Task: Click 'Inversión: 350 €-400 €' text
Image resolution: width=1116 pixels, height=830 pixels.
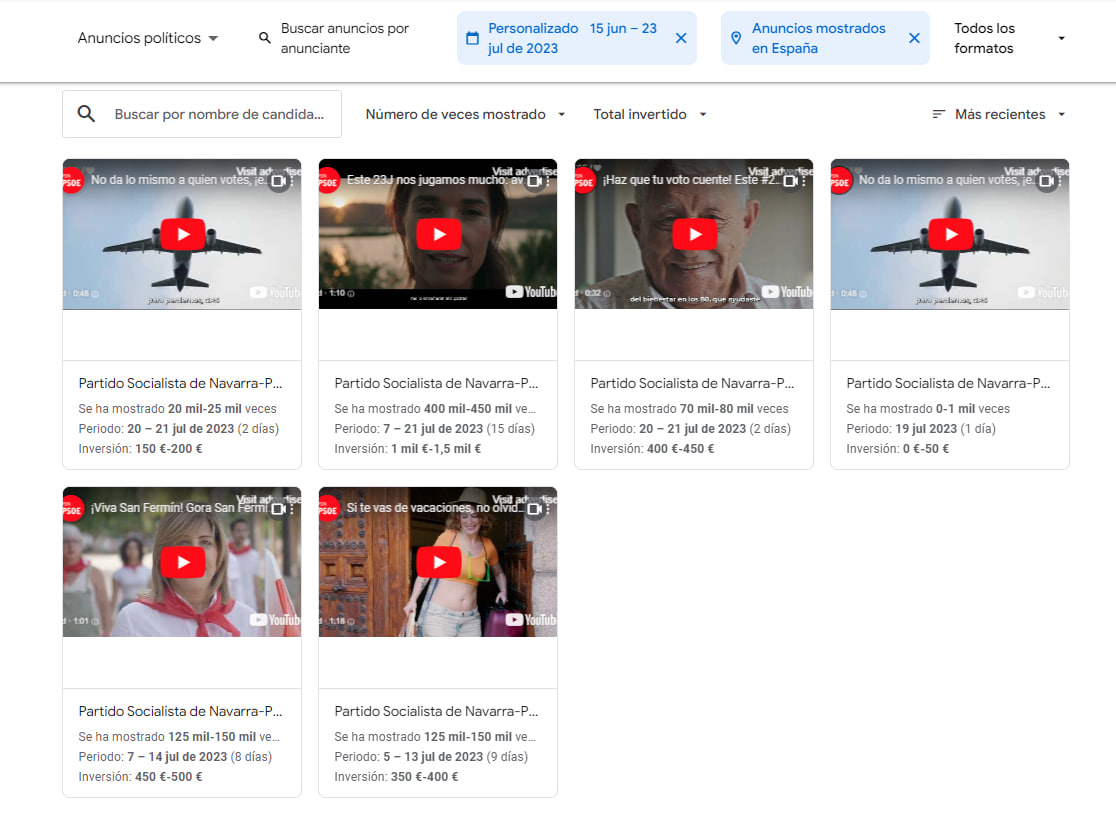Action: (396, 777)
